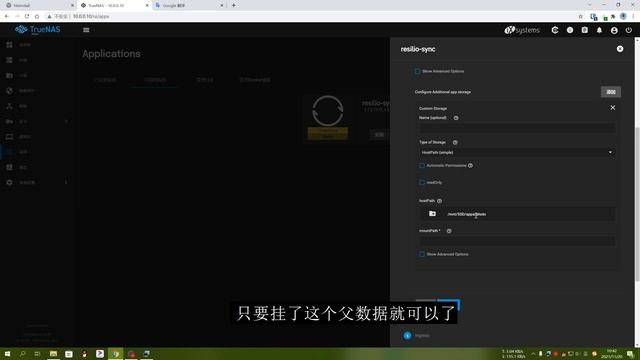Open the Virtualization monitor sidebar icon
Viewport: 640px width, 360px height.
(9, 137)
